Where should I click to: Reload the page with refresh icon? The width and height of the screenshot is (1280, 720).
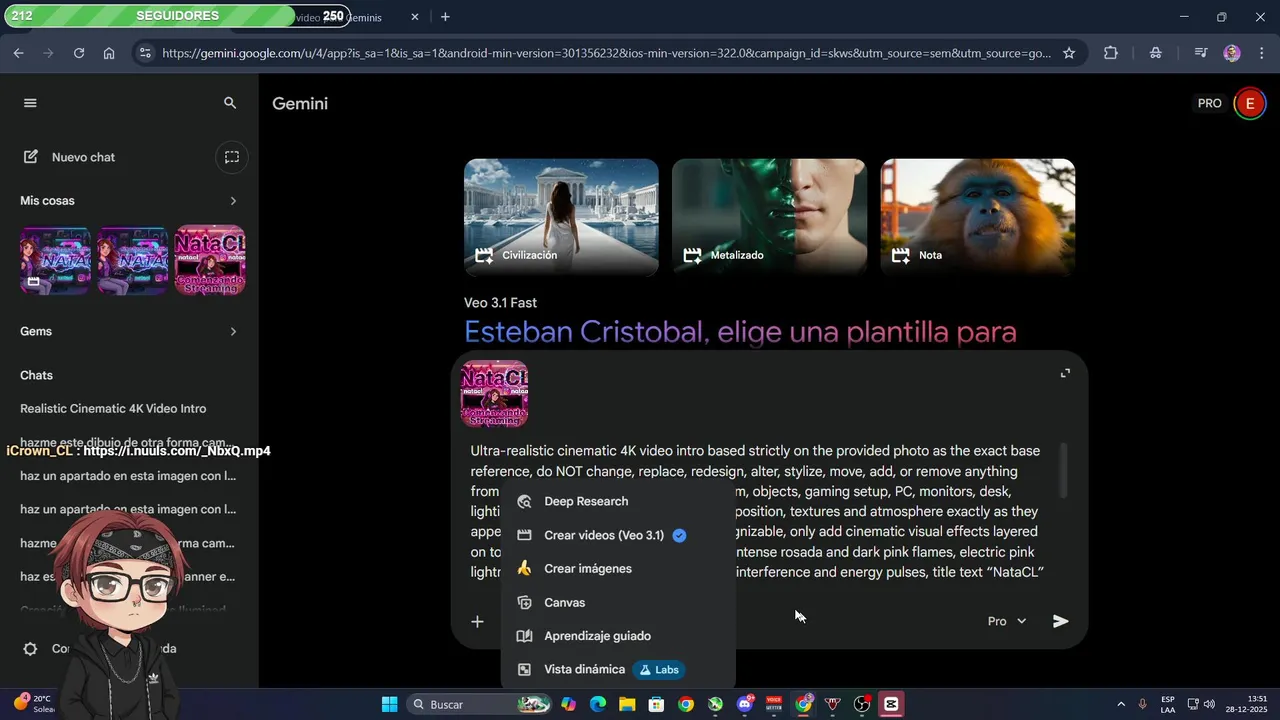79,53
